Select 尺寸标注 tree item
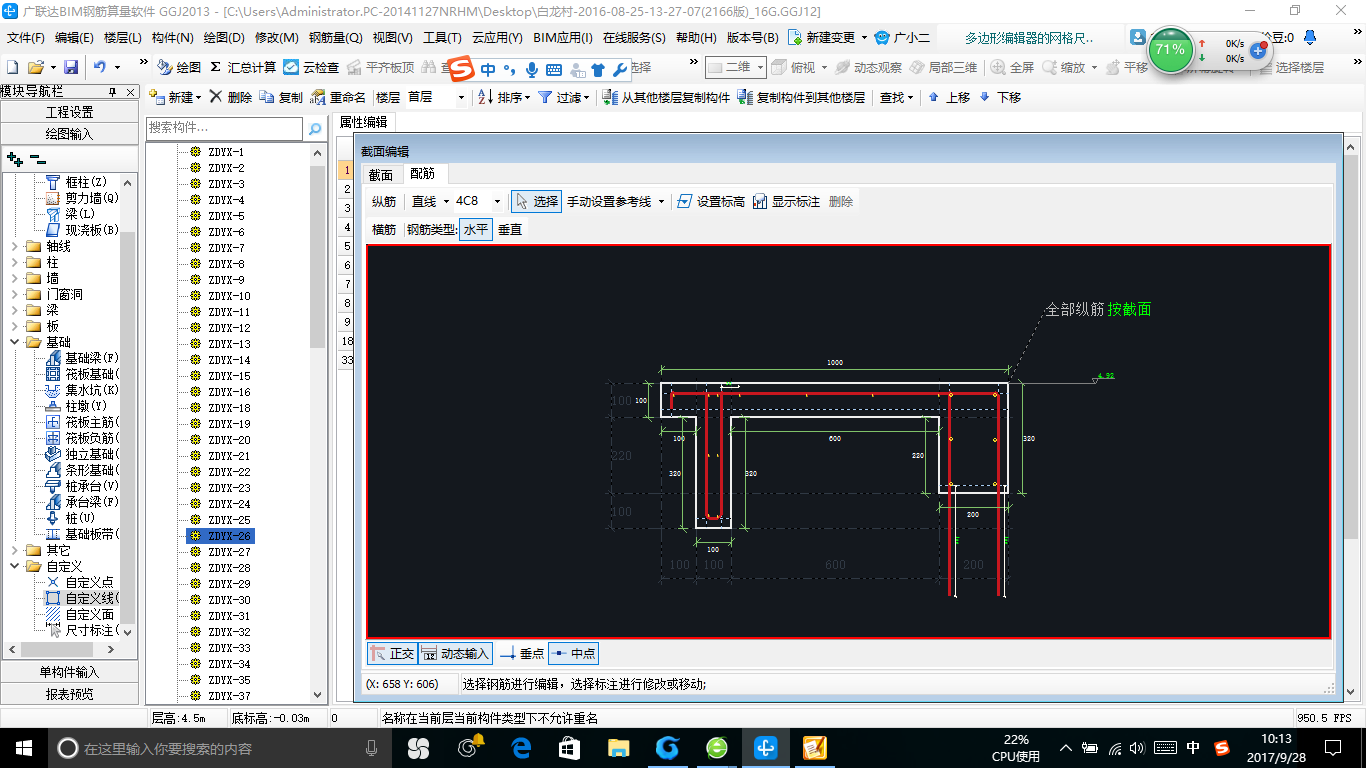1366x768 pixels. (84, 630)
